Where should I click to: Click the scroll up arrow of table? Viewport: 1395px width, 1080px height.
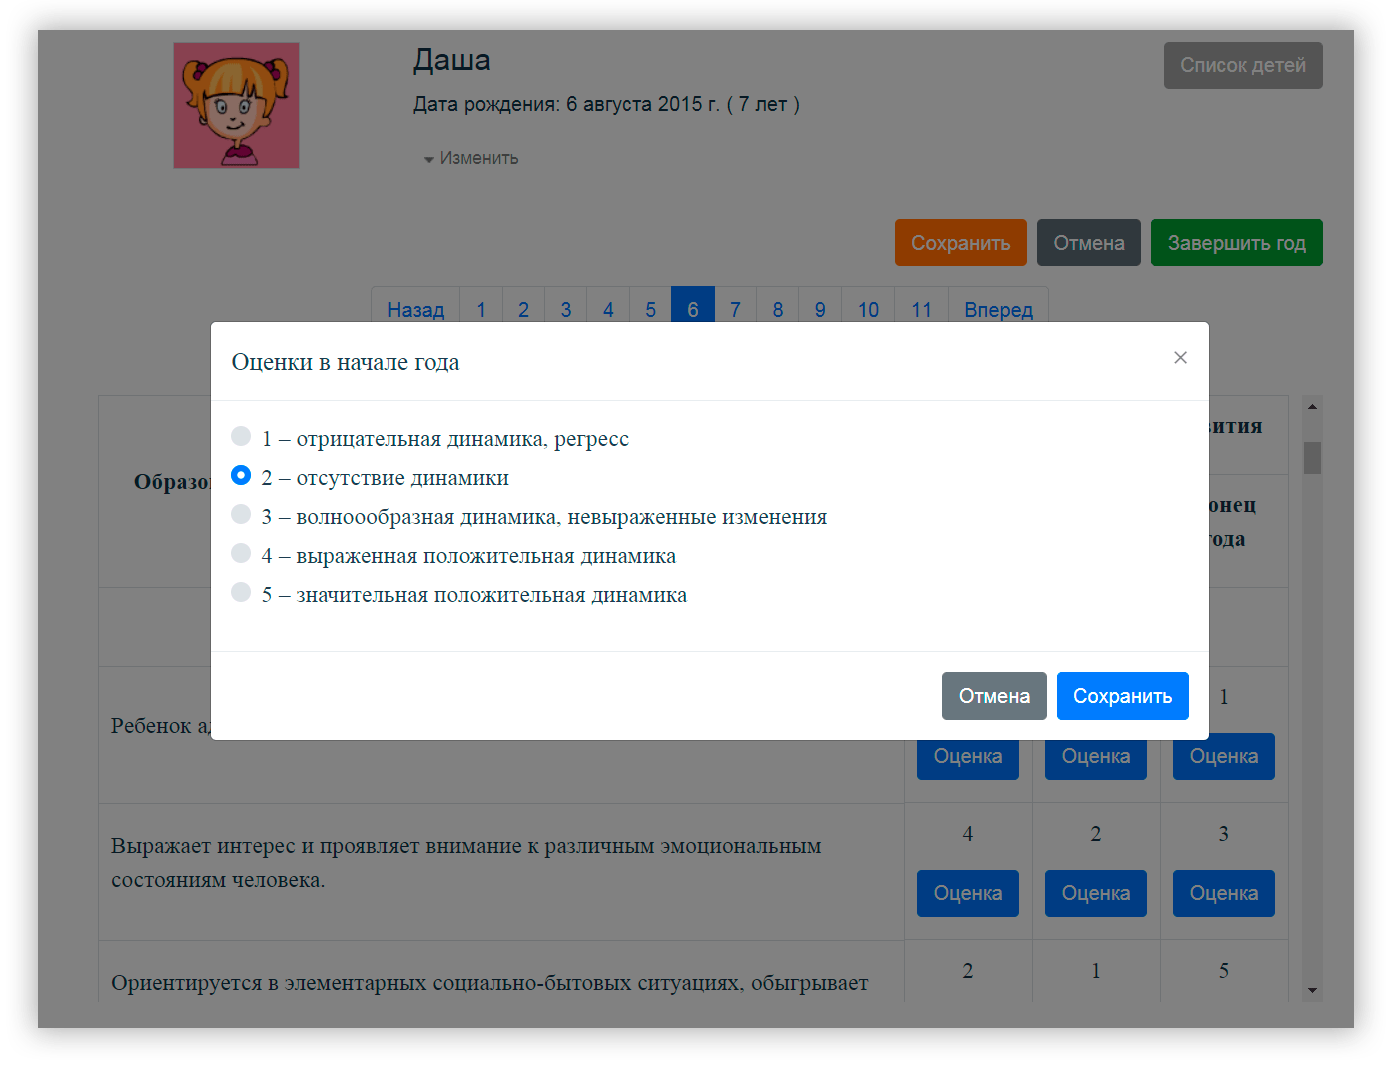click(x=1312, y=407)
